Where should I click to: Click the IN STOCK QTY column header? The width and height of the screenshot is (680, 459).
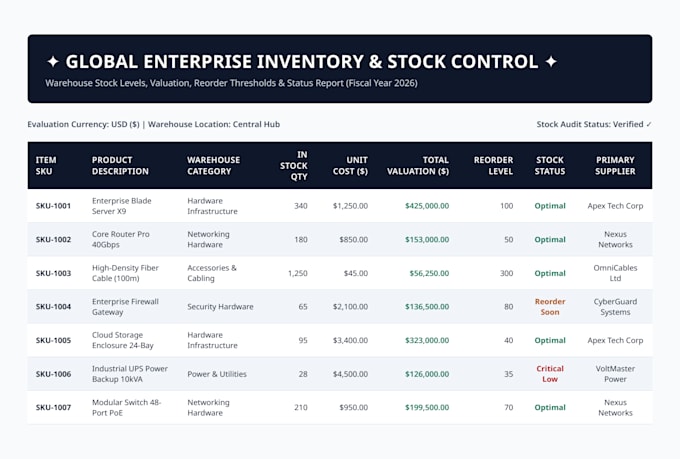pos(294,166)
